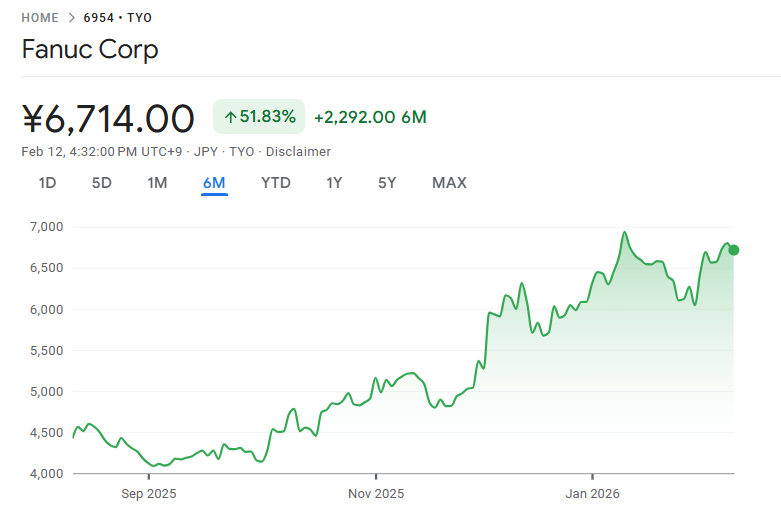Screen dimensions: 781x518
Task: Click the breadcrumb chevron arrow icon
Action: coord(71,18)
